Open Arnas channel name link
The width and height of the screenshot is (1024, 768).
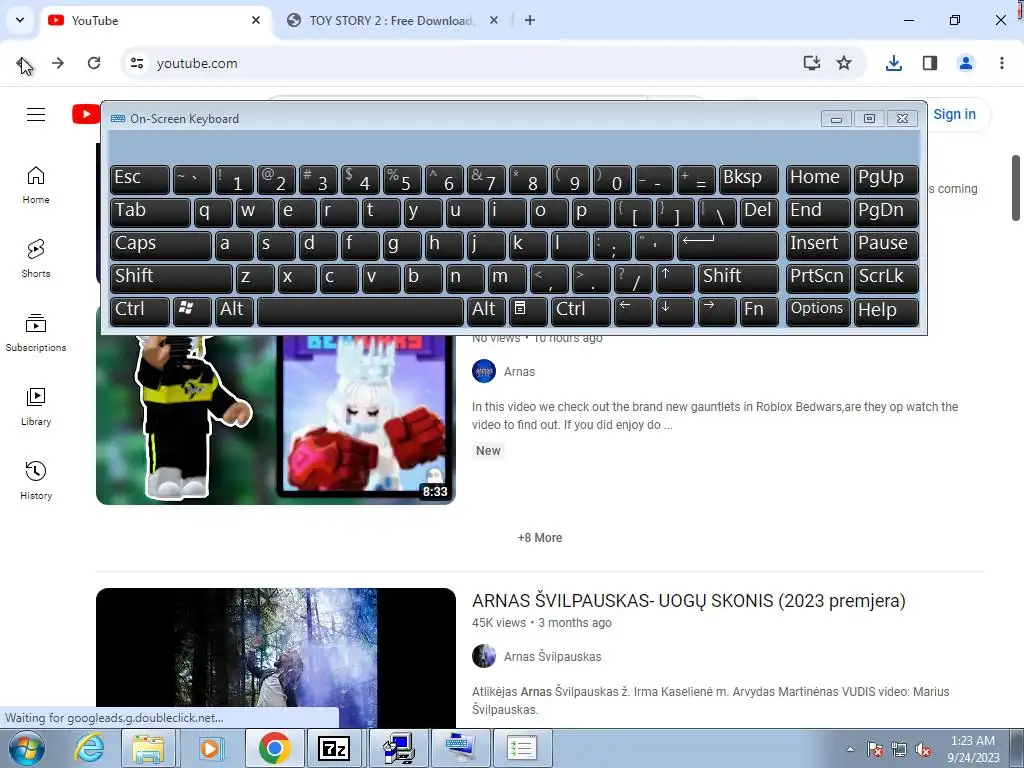(519, 372)
